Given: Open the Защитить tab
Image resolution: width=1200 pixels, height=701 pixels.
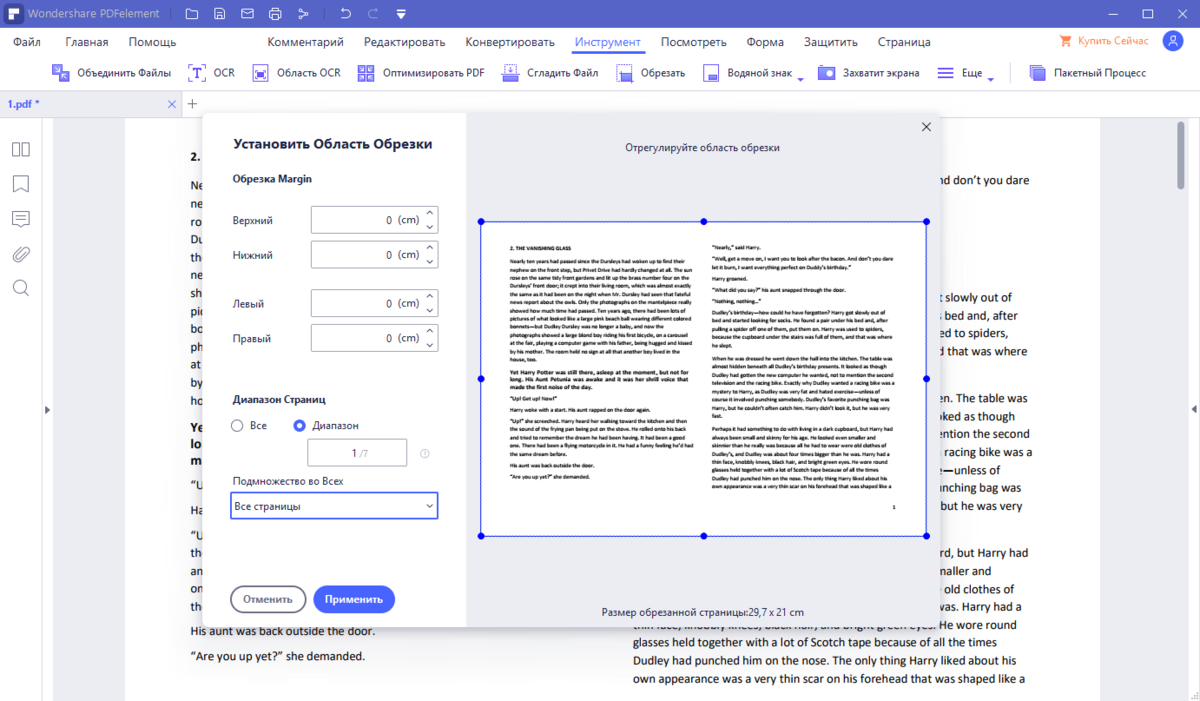Looking at the screenshot, I should point(831,42).
